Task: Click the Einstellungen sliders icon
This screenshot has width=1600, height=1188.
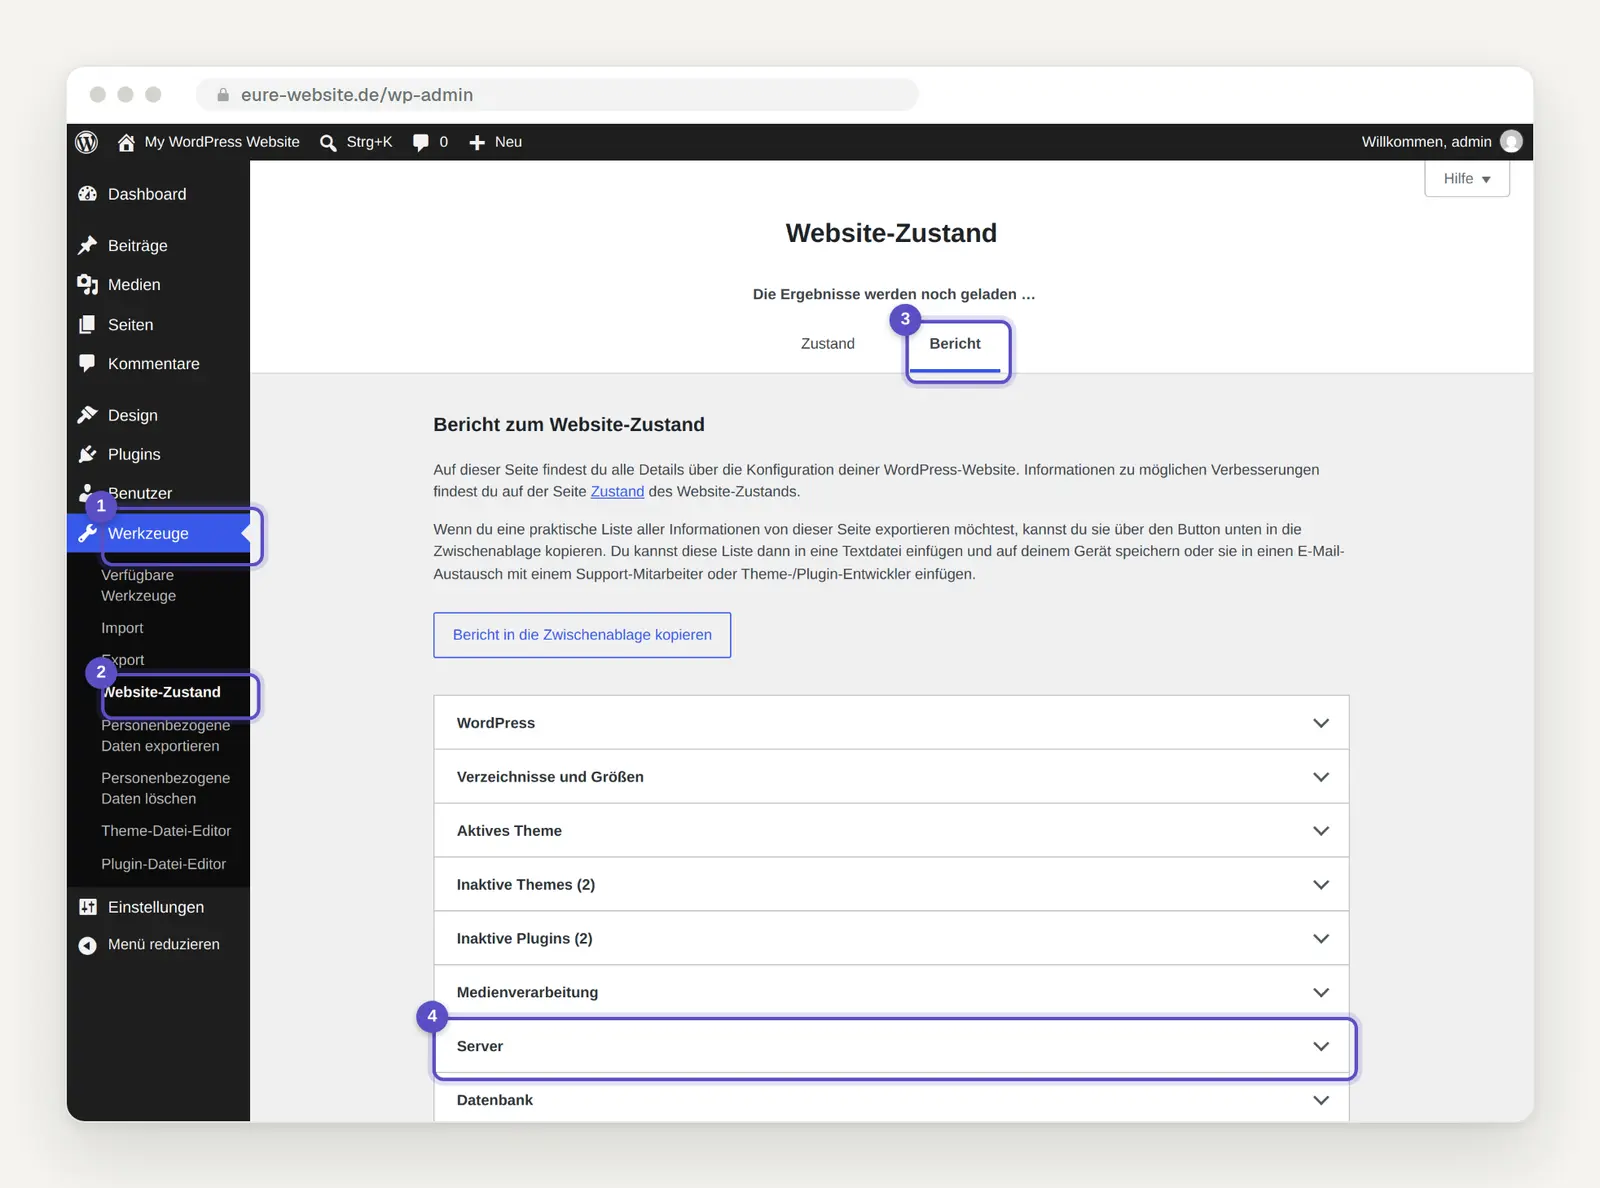Action: (x=88, y=907)
